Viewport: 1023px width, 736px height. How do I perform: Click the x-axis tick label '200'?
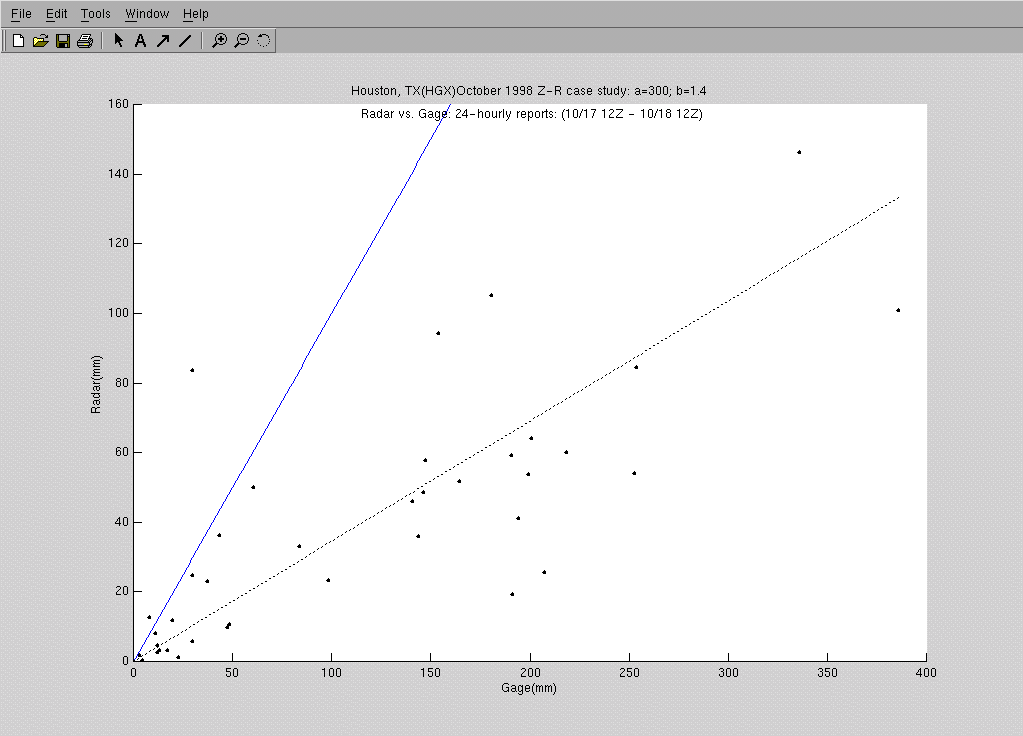pos(530,673)
